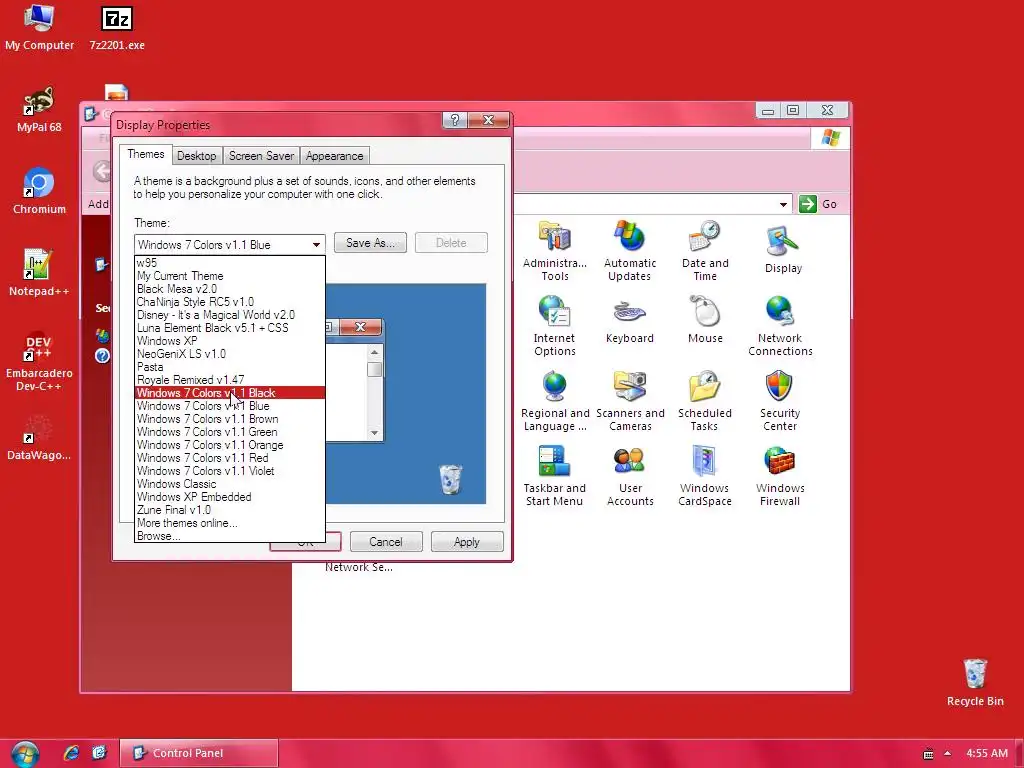Image resolution: width=1024 pixels, height=768 pixels.
Task: Switch to the Desktop tab
Action: tap(197, 156)
